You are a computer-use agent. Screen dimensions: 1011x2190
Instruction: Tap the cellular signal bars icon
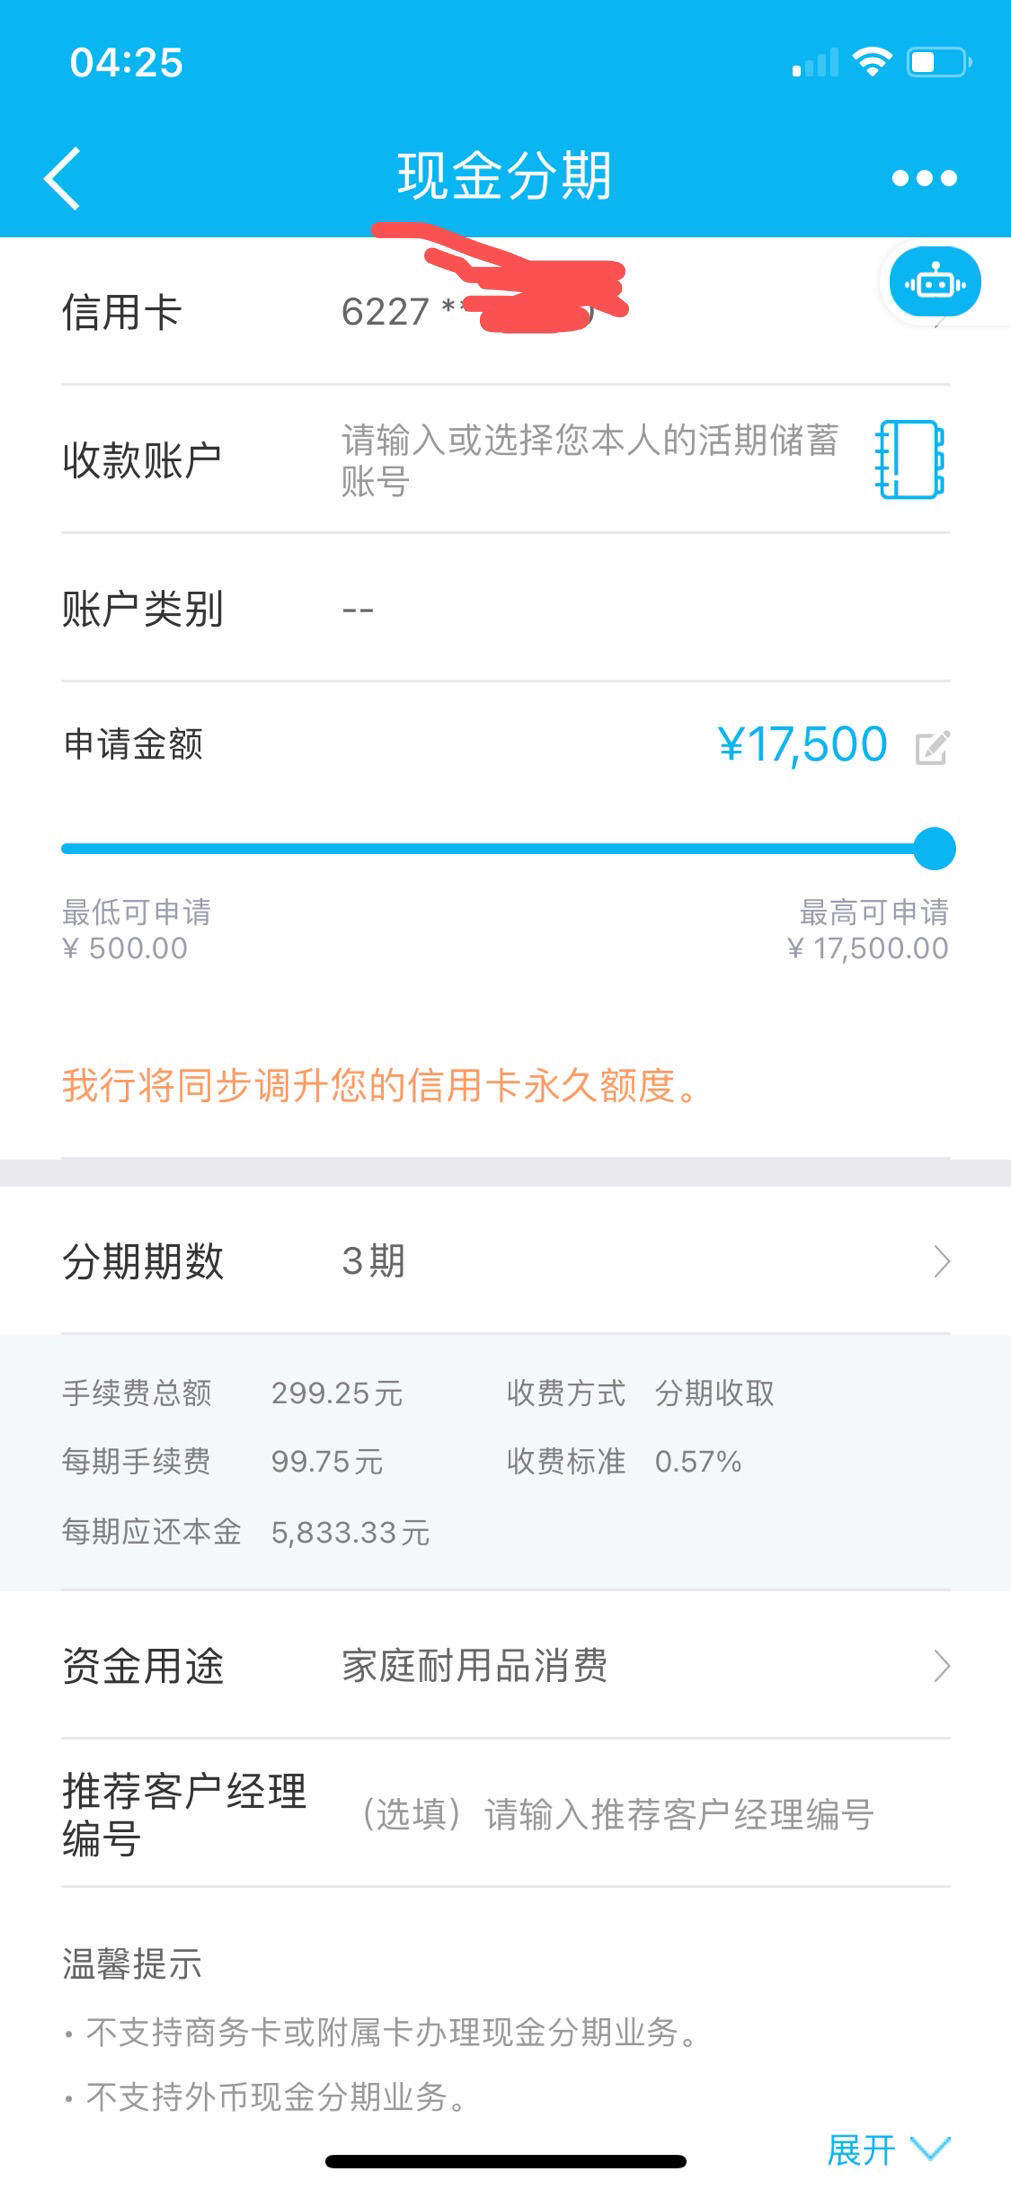pos(815,63)
